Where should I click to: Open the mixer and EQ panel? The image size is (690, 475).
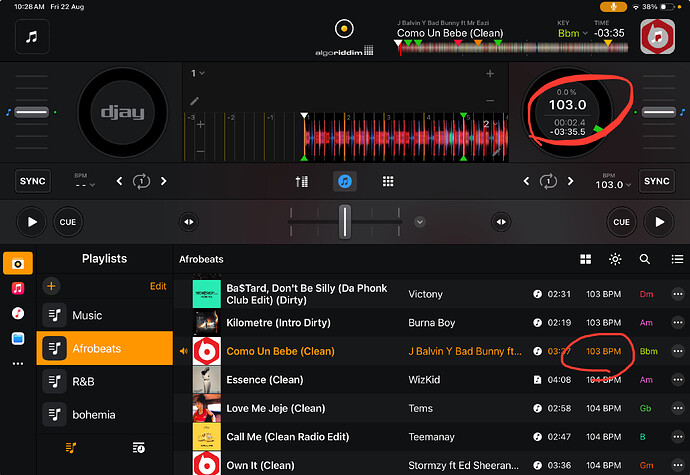[x=302, y=181]
